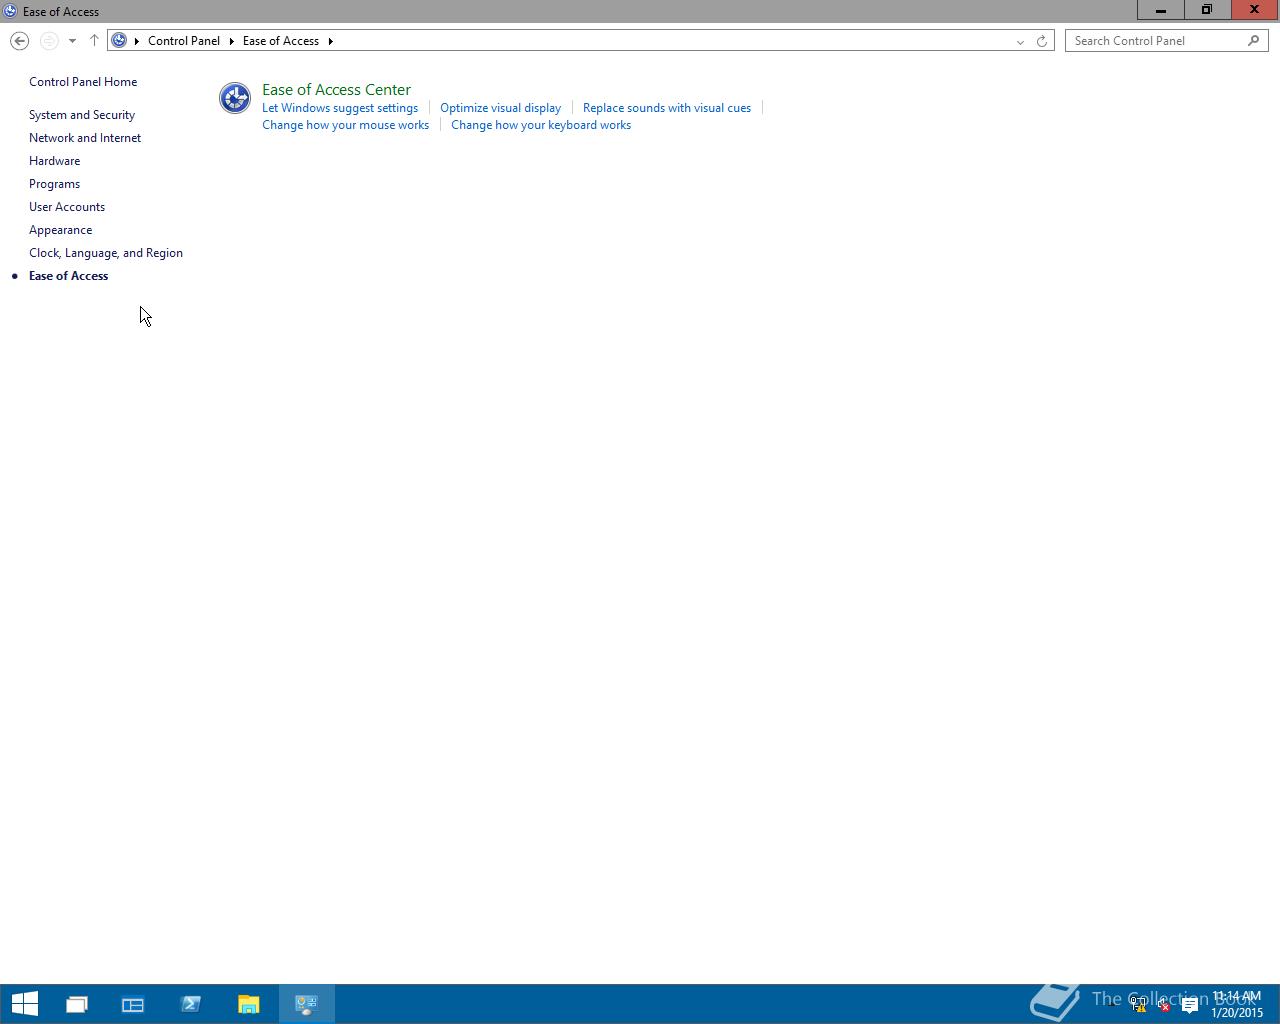Click the clock showing 1/20/2015

coord(1237,1004)
